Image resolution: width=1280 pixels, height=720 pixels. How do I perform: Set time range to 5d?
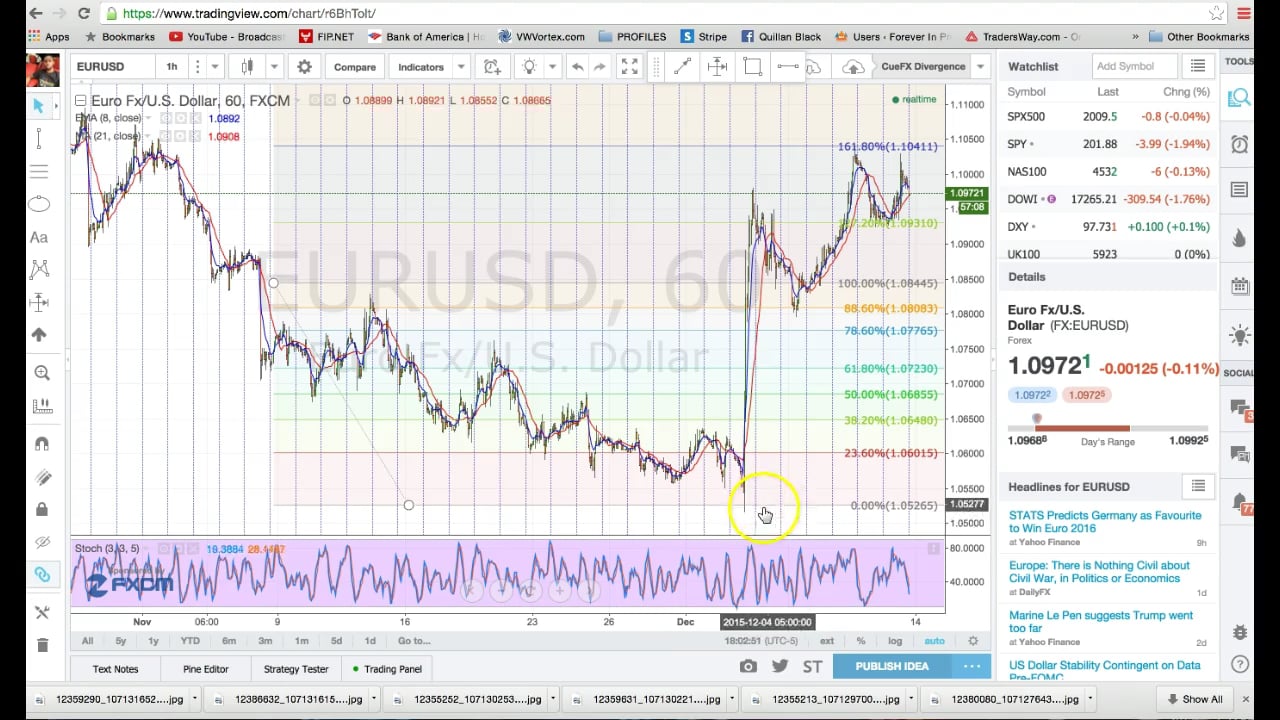point(336,641)
